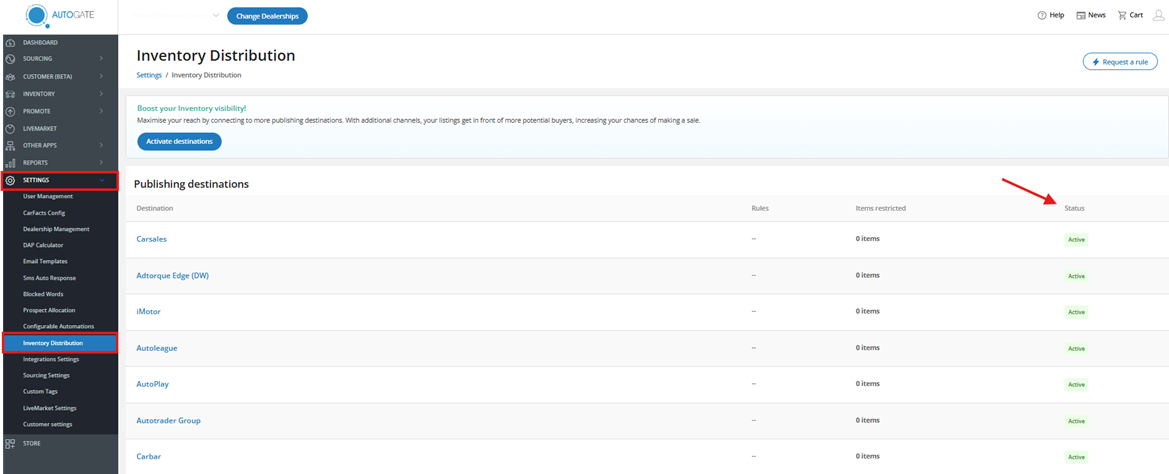Open the shopping Cart icon
The image size is (1169, 474).
1122,16
